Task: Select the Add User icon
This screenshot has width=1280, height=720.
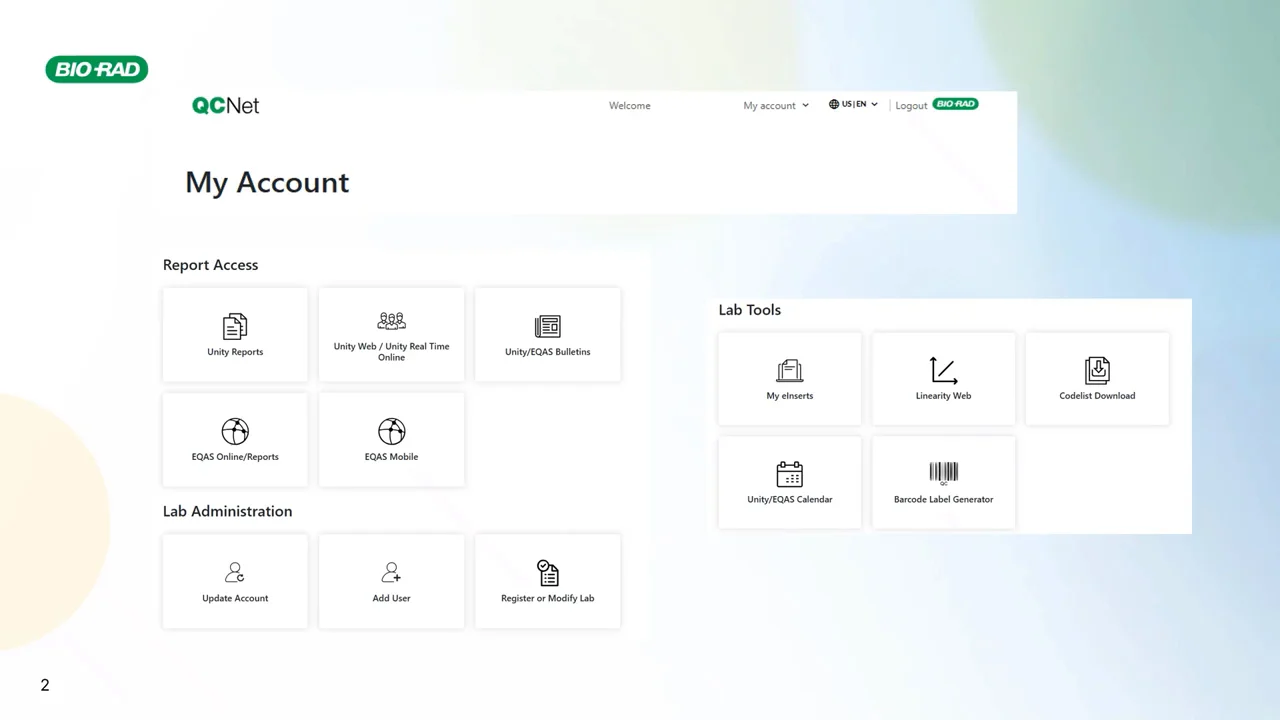Action: click(391, 572)
